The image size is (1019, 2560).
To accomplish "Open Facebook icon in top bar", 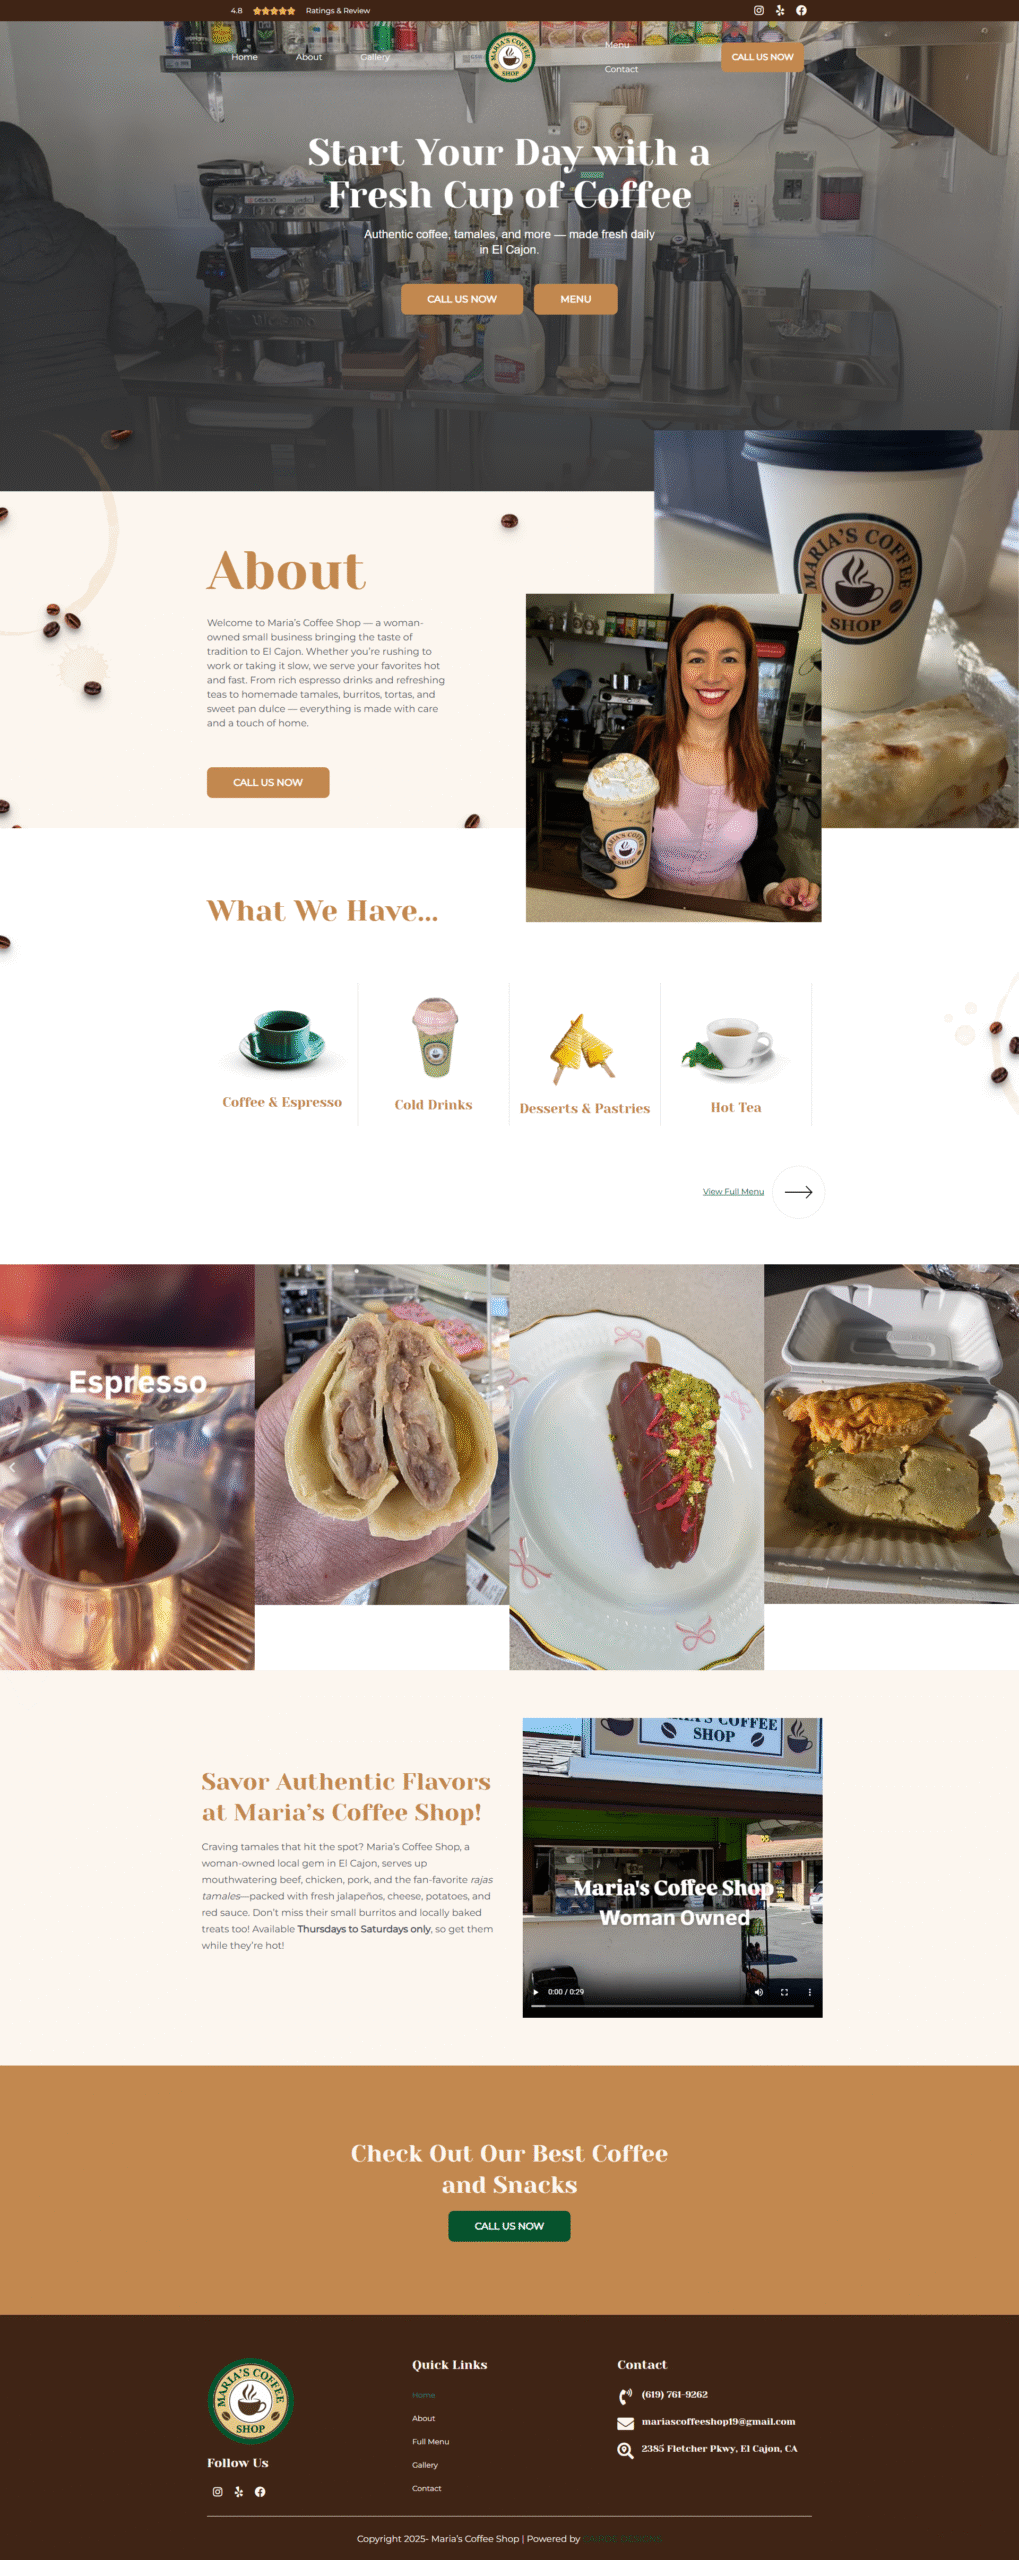I will [x=801, y=10].
